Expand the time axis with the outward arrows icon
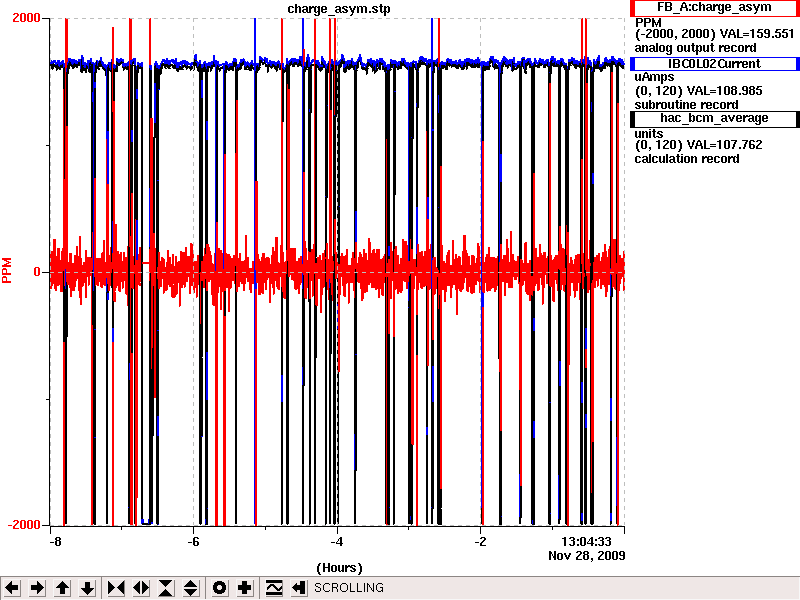The width and height of the screenshot is (800, 600). (141, 588)
